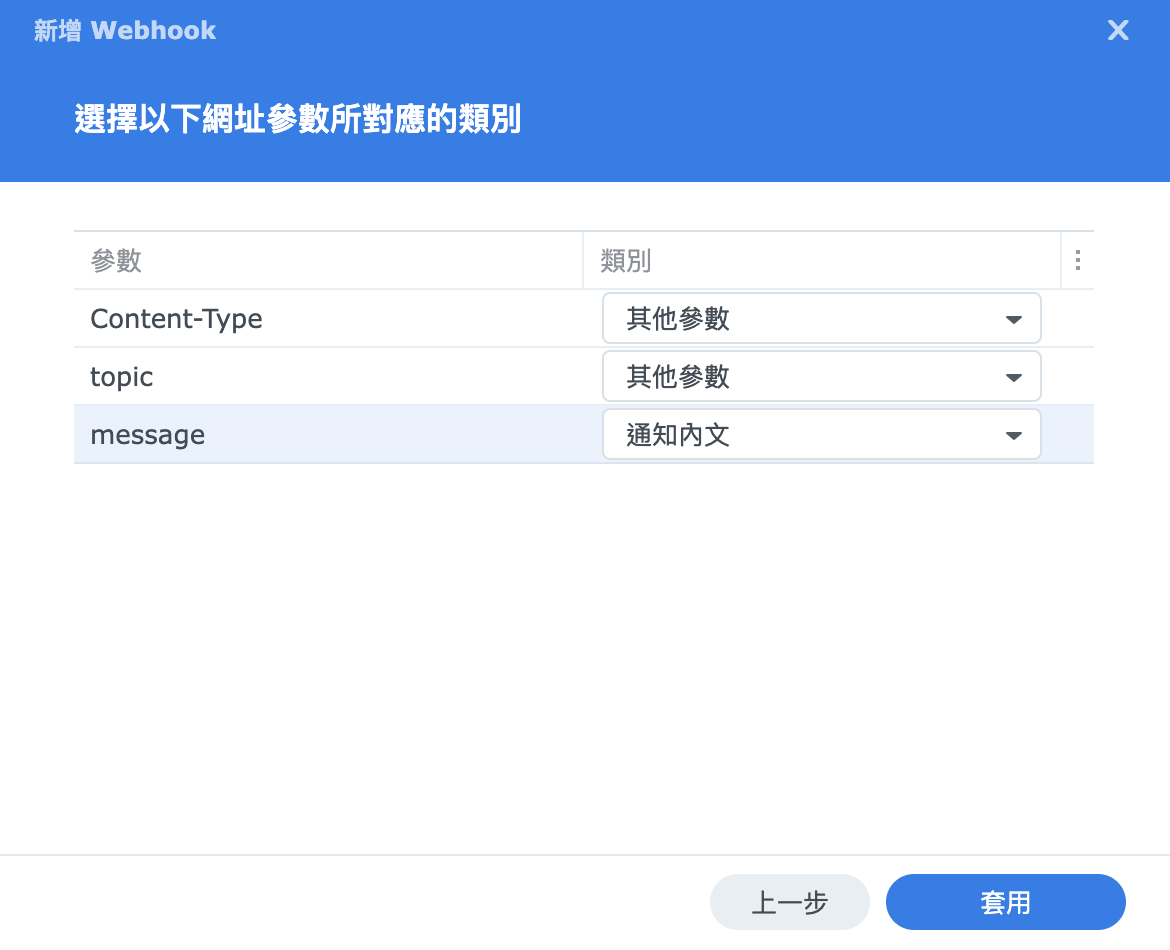Open the topic 其他參數 combo box

coord(800,377)
